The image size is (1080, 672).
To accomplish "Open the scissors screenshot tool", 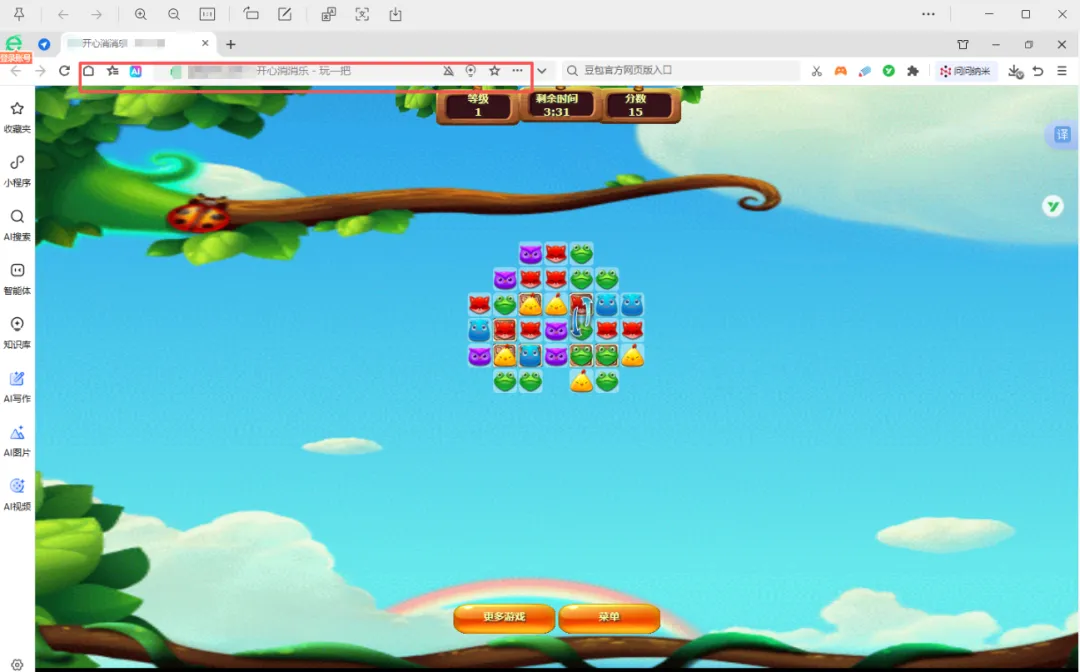I will coord(817,71).
